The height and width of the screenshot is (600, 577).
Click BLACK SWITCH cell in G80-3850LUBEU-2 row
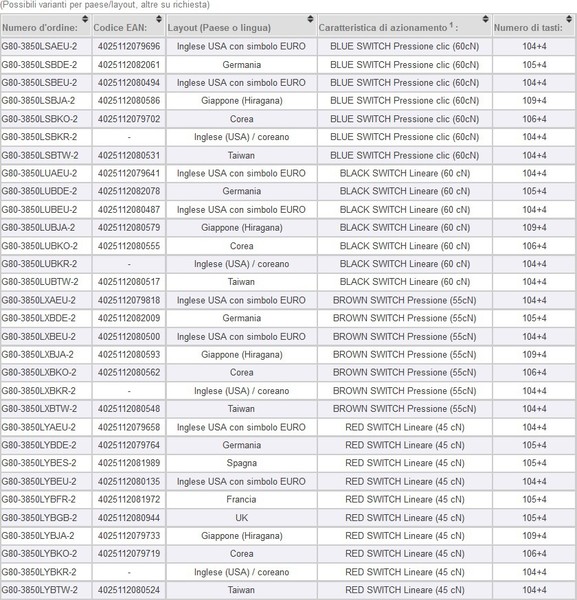tap(404, 210)
